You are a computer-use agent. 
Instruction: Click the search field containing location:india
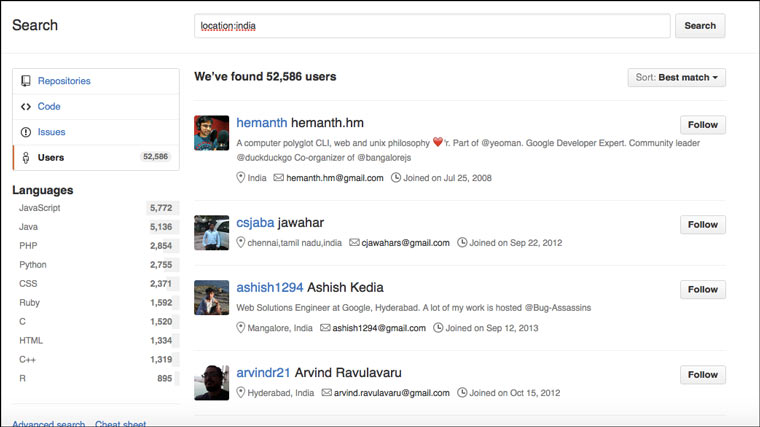432,26
